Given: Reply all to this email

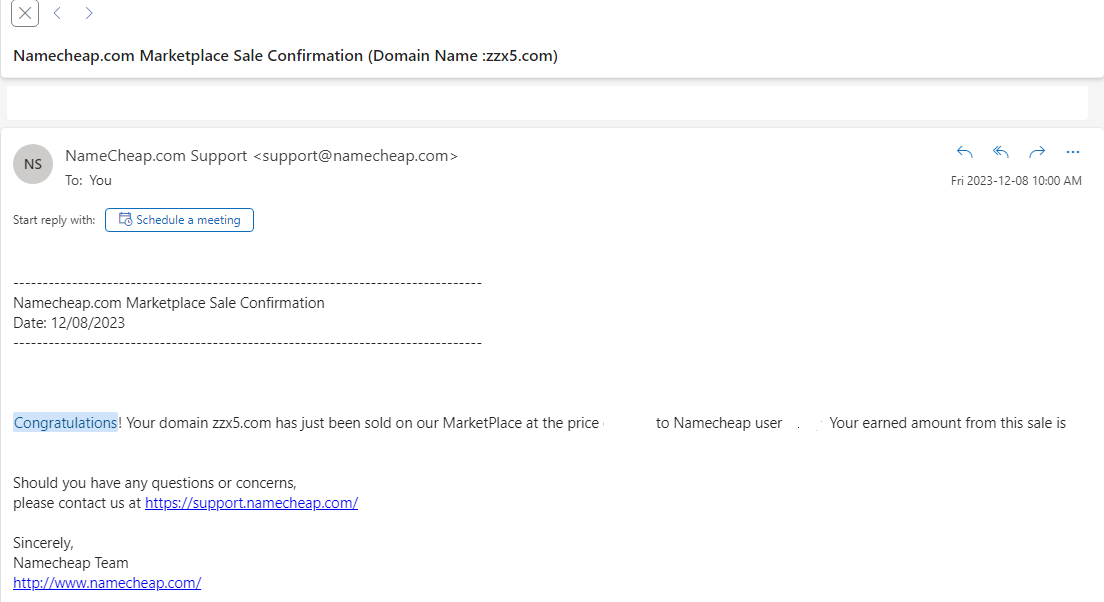Looking at the screenshot, I should (x=1000, y=152).
